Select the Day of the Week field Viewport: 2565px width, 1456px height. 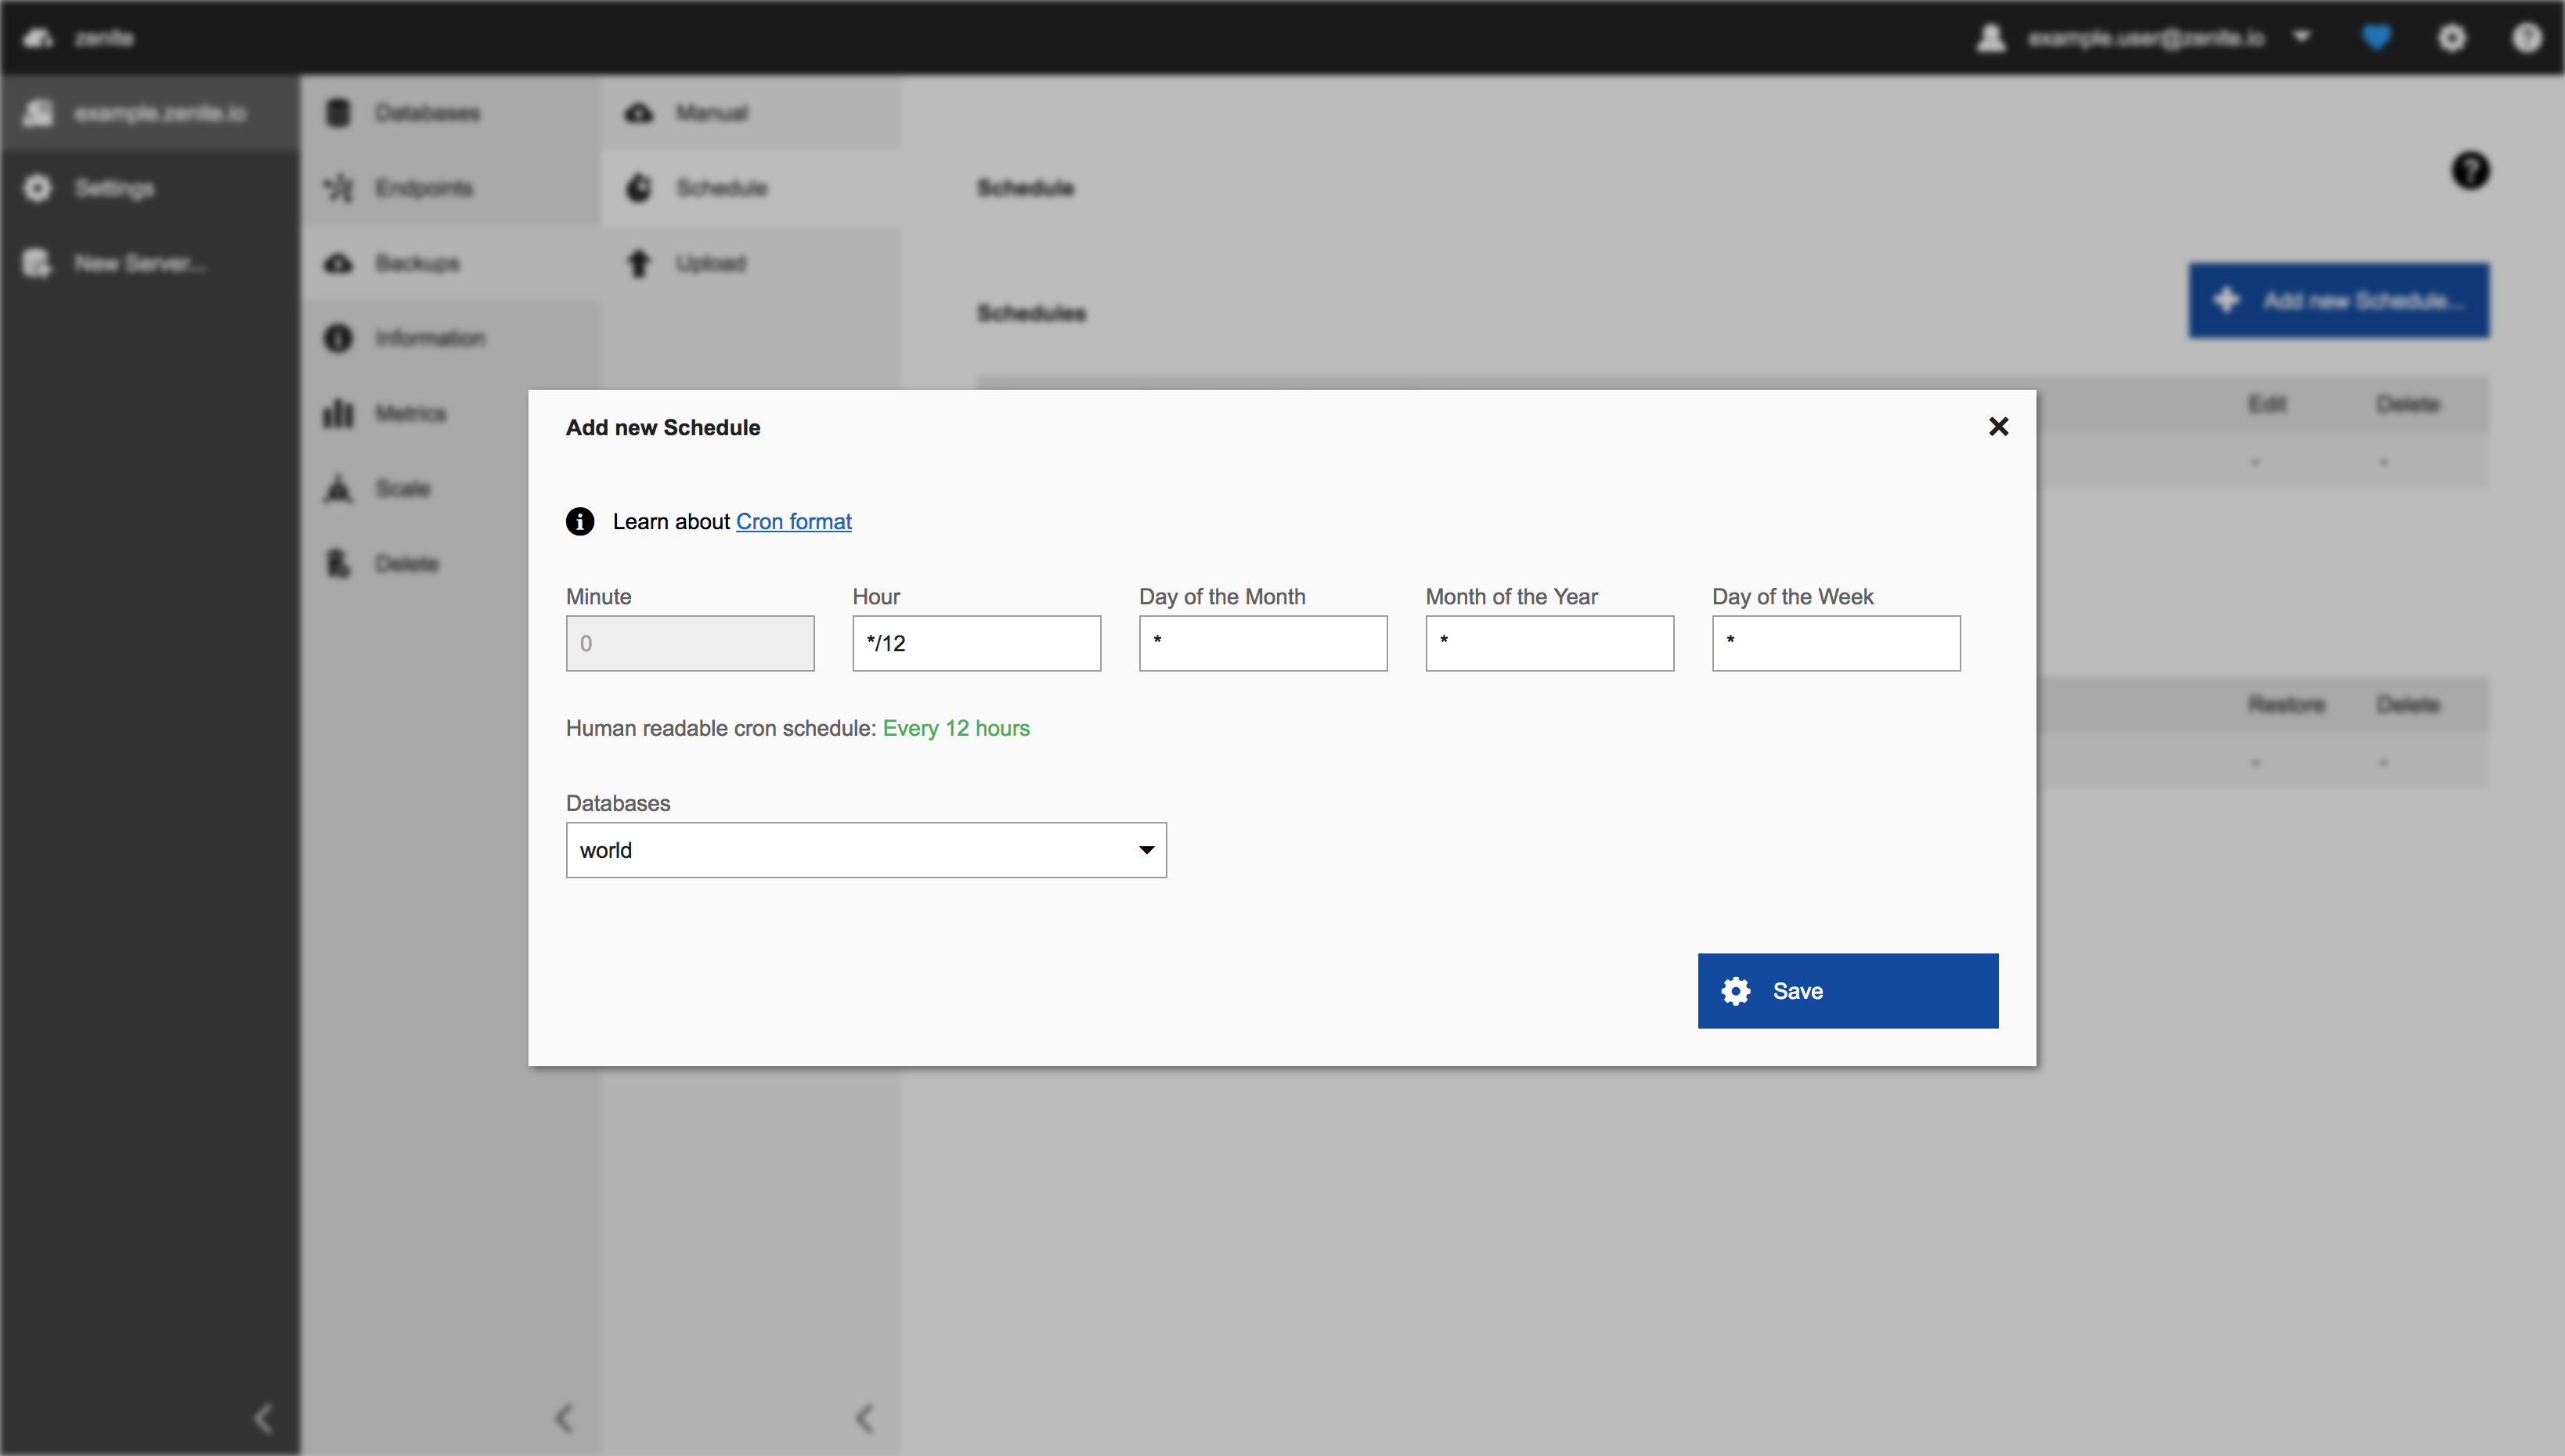point(1835,643)
